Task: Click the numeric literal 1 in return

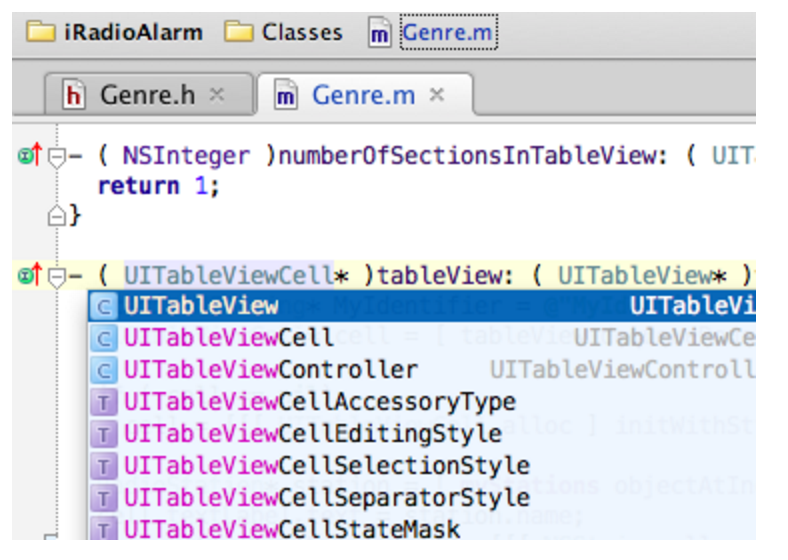Action: (x=202, y=186)
